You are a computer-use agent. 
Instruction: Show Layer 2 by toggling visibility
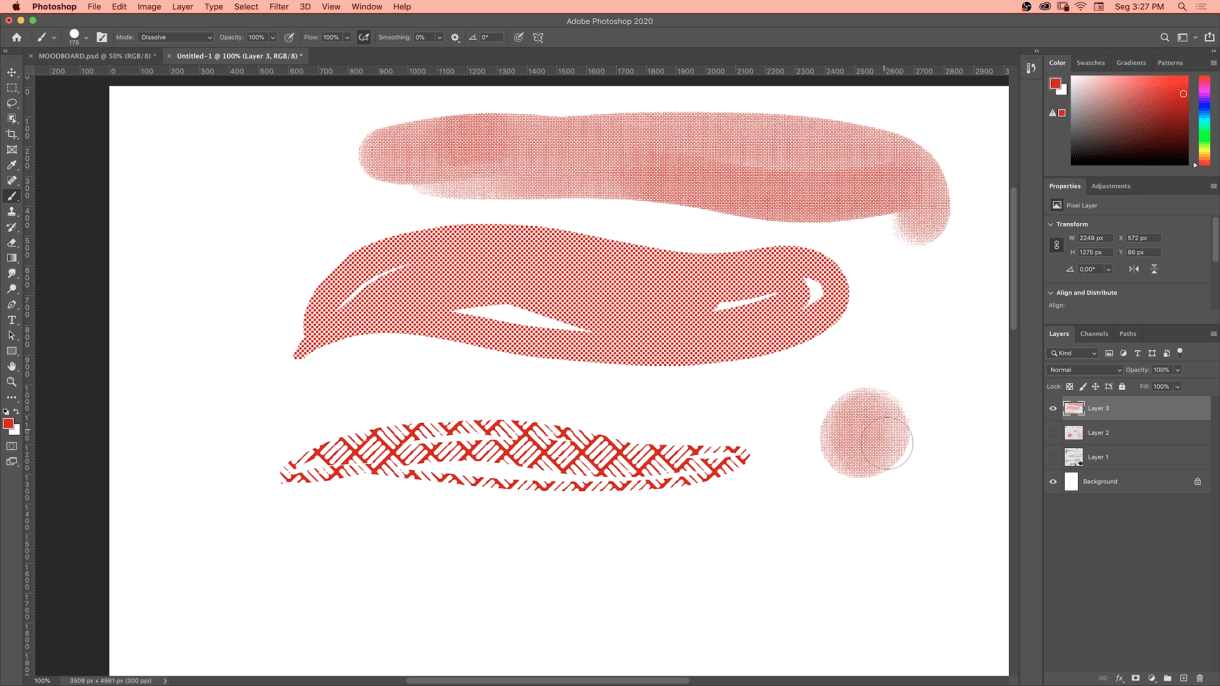coord(1053,433)
